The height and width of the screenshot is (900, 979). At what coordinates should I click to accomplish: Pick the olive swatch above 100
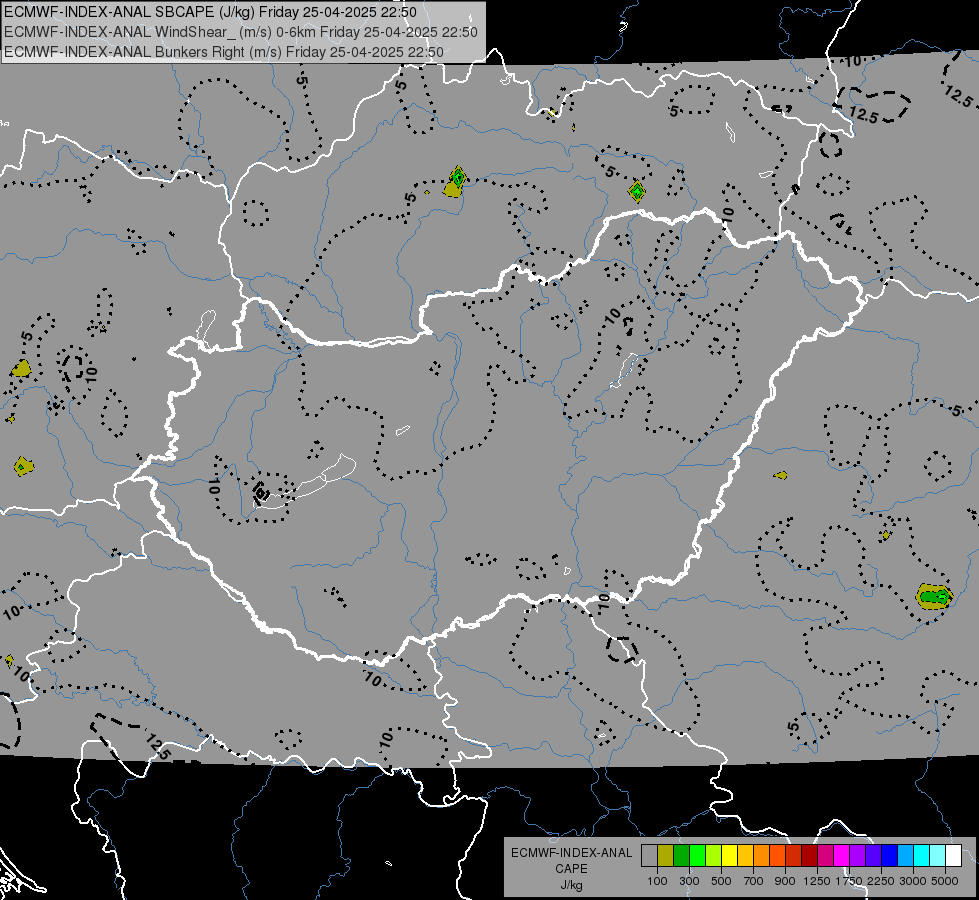click(x=666, y=856)
